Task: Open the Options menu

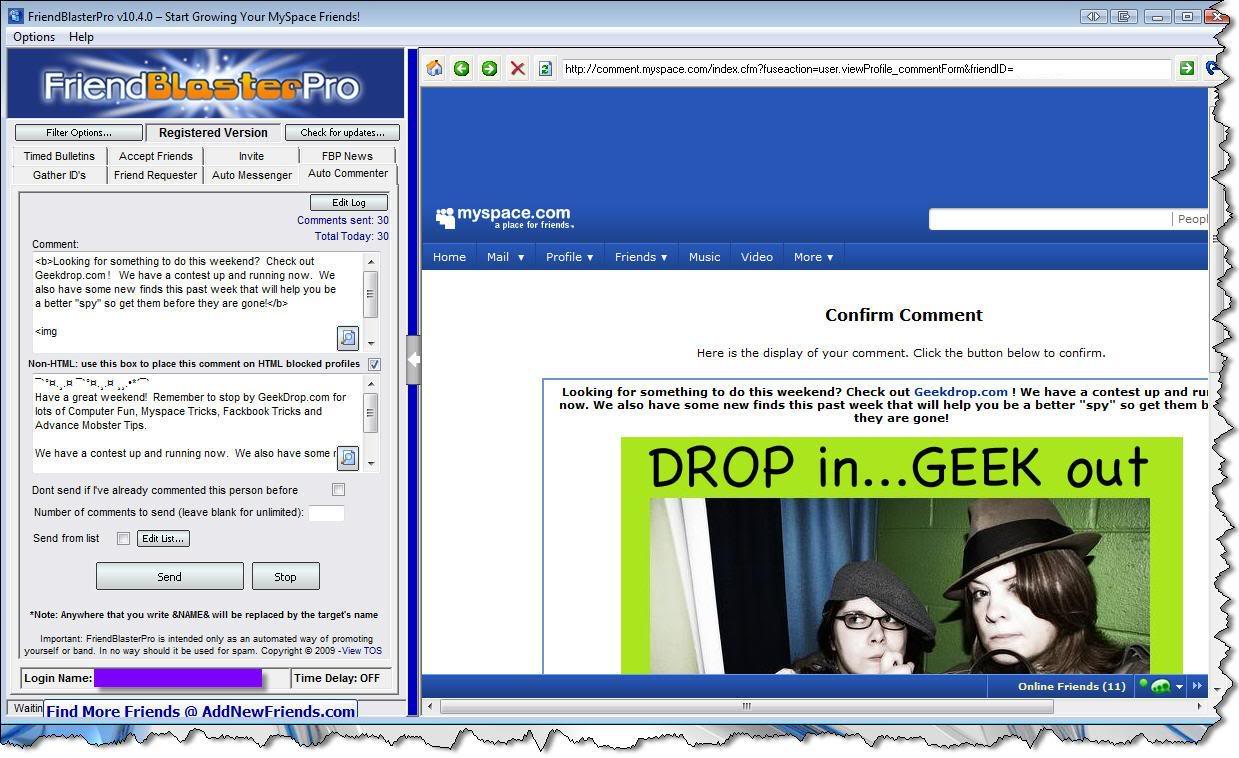Action: [x=34, y=37]
